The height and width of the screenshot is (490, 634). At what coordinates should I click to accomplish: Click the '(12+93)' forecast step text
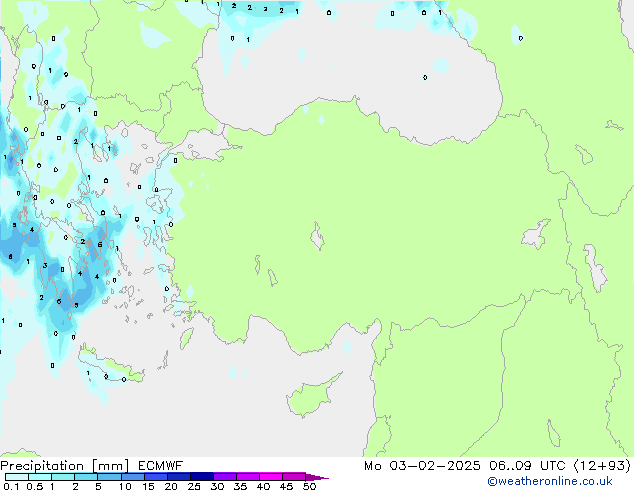[x=602, y=466]
